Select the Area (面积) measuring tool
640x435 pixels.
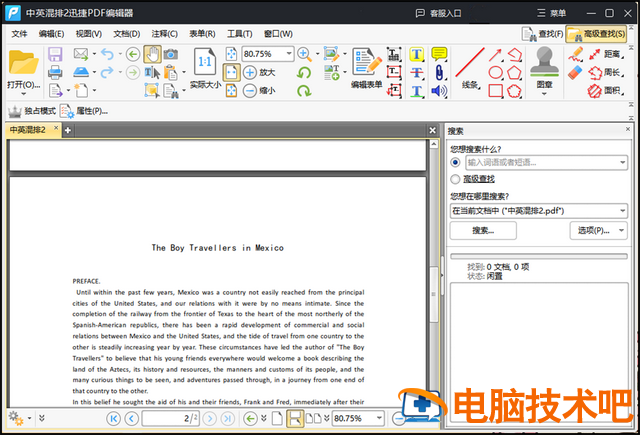[606, 91]
